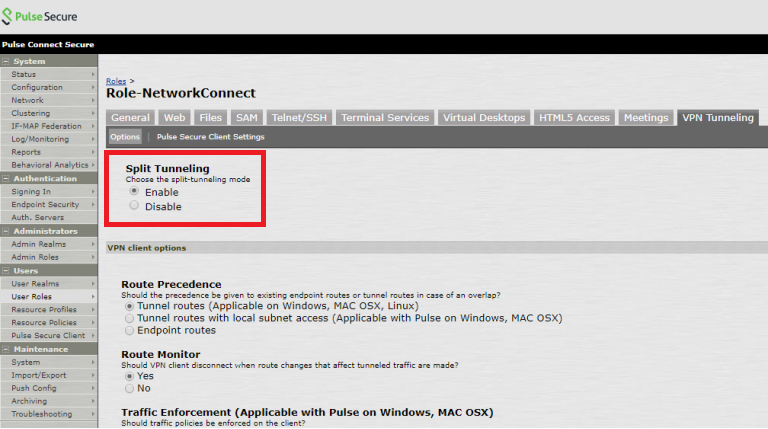Collapse the System sidebar section

[6, 61]
